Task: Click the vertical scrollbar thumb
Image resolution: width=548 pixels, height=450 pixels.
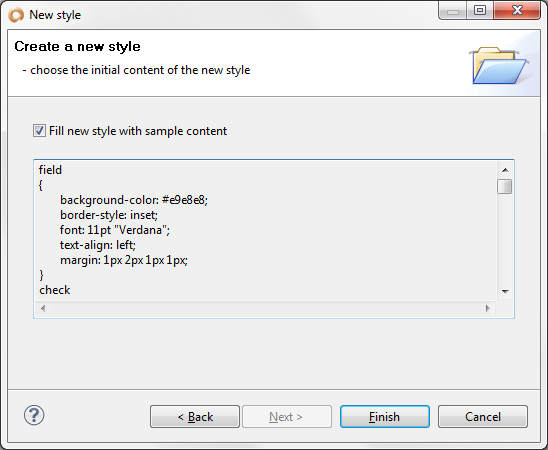Action: pyautogui.click(x=505, y=186)
